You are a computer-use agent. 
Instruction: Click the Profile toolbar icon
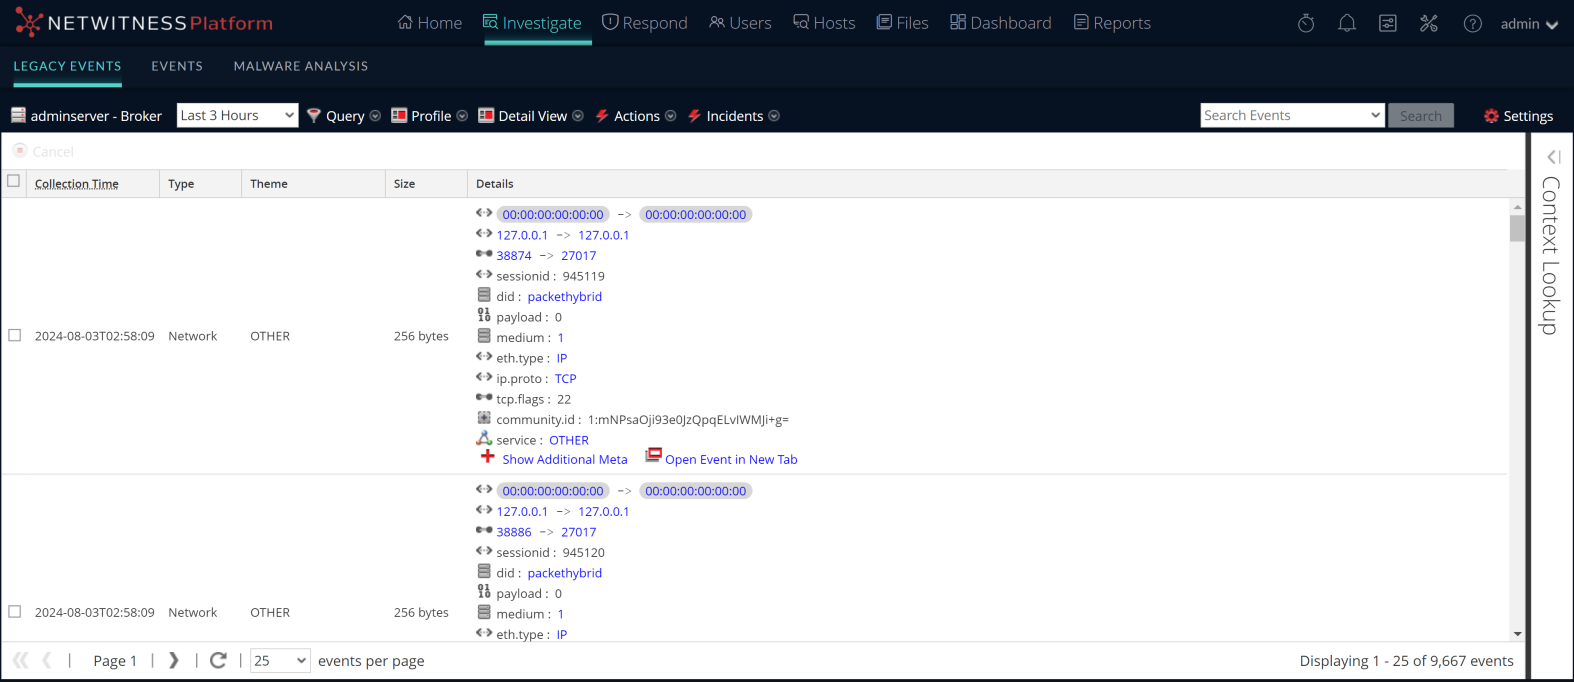[399, 115]
